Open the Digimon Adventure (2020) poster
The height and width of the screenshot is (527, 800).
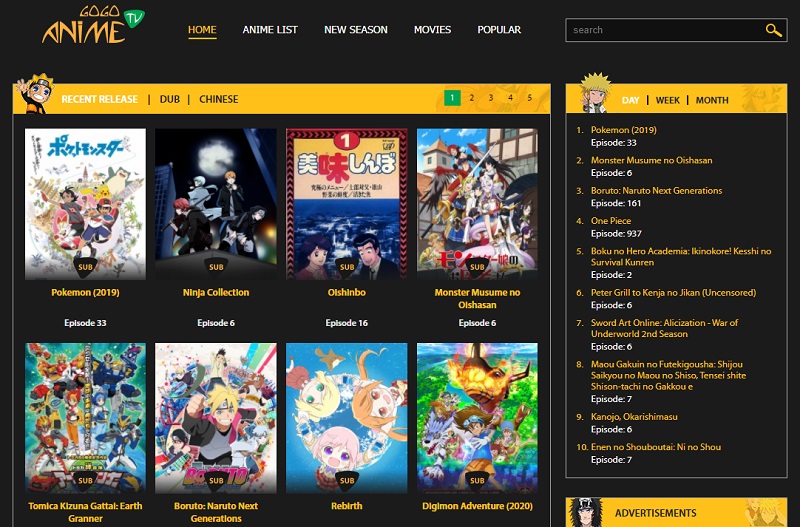(477, 418)
